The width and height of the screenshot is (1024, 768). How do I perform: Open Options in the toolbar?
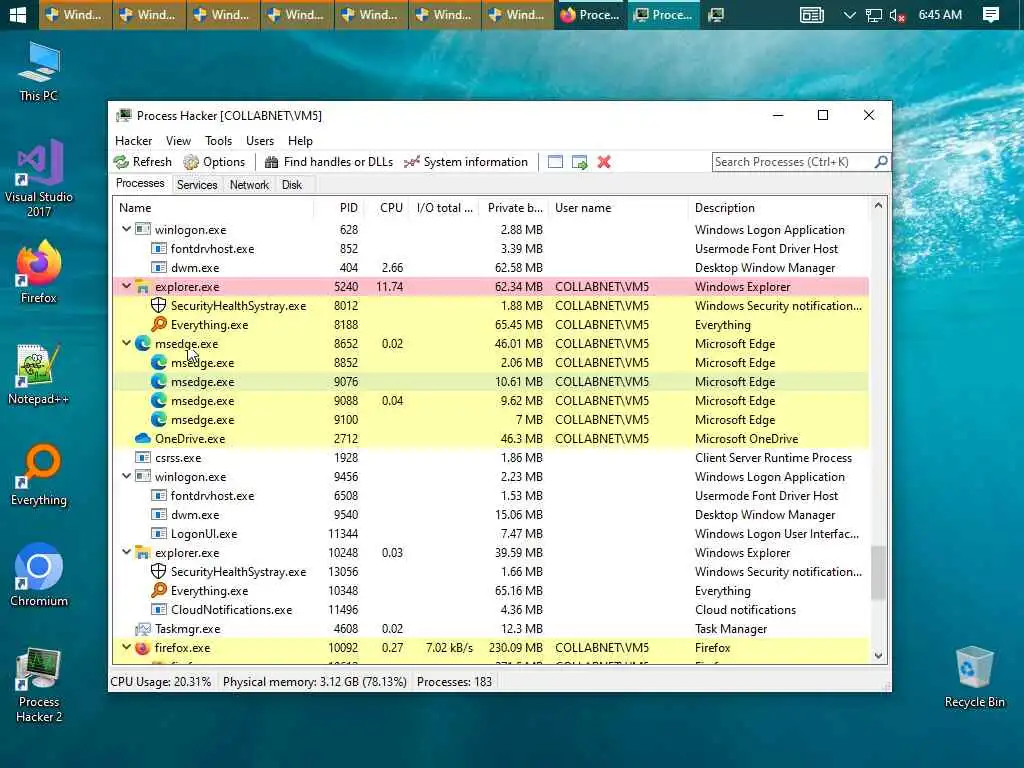tap(214, 162)
